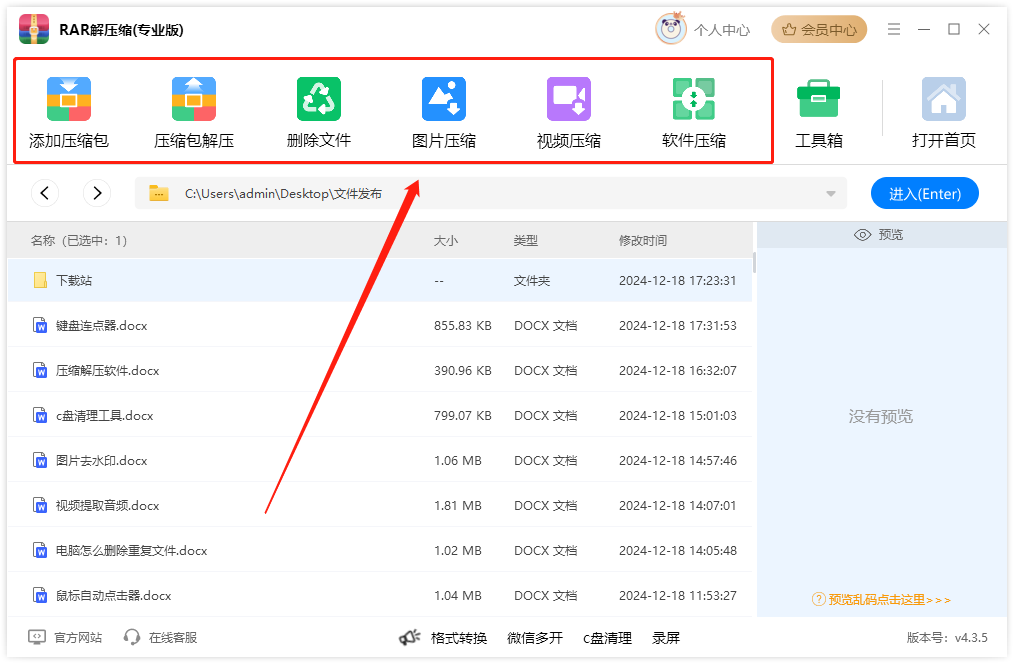
Task: Open 个人中心 avatar icon
Action: coord(671,29)
